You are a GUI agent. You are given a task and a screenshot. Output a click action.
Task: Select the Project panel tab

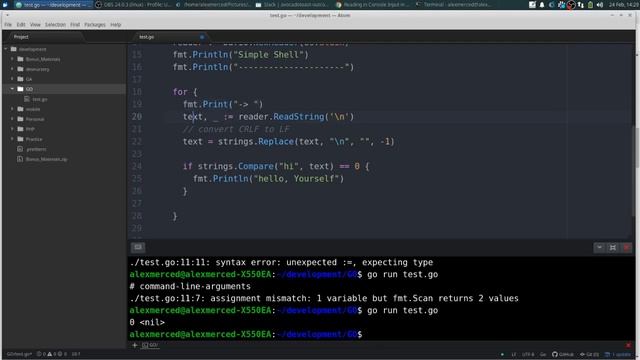[45, 37]
